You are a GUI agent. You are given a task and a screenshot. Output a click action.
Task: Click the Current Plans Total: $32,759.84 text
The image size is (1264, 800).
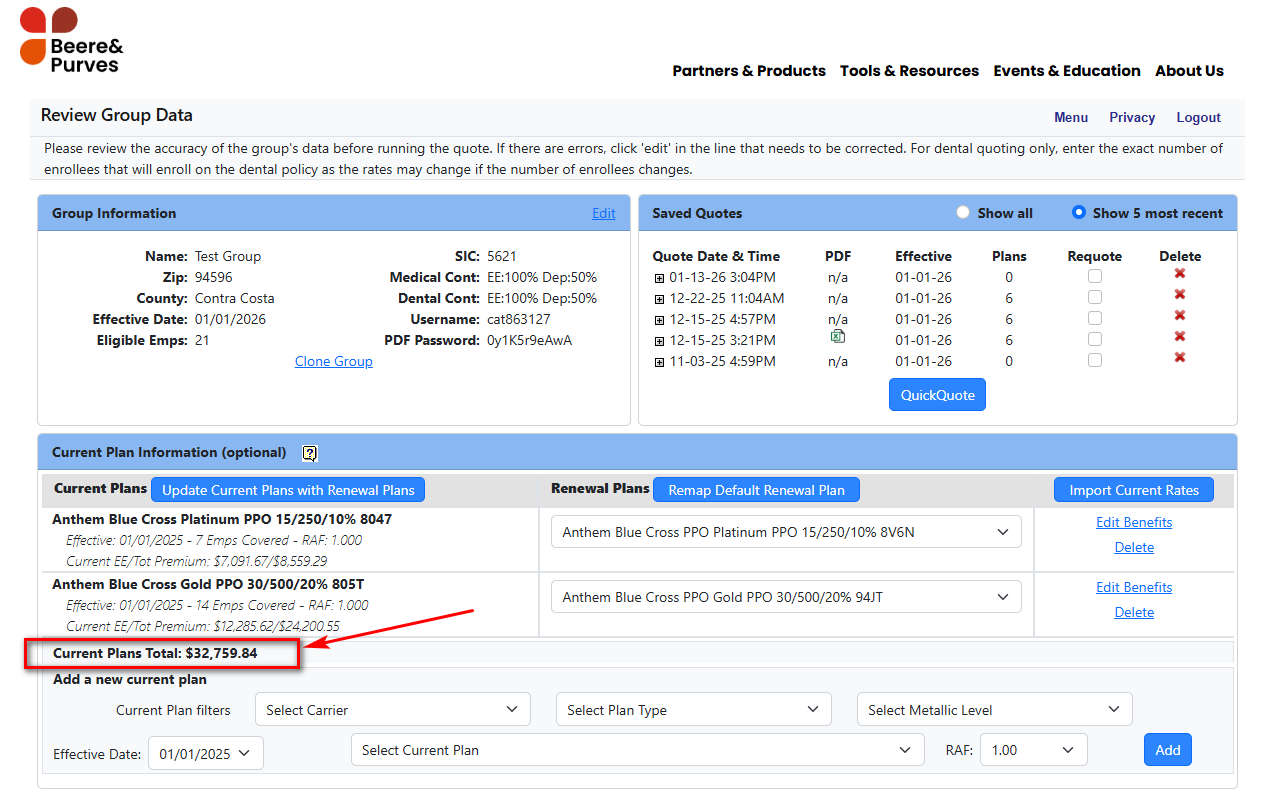pos(155,653)
